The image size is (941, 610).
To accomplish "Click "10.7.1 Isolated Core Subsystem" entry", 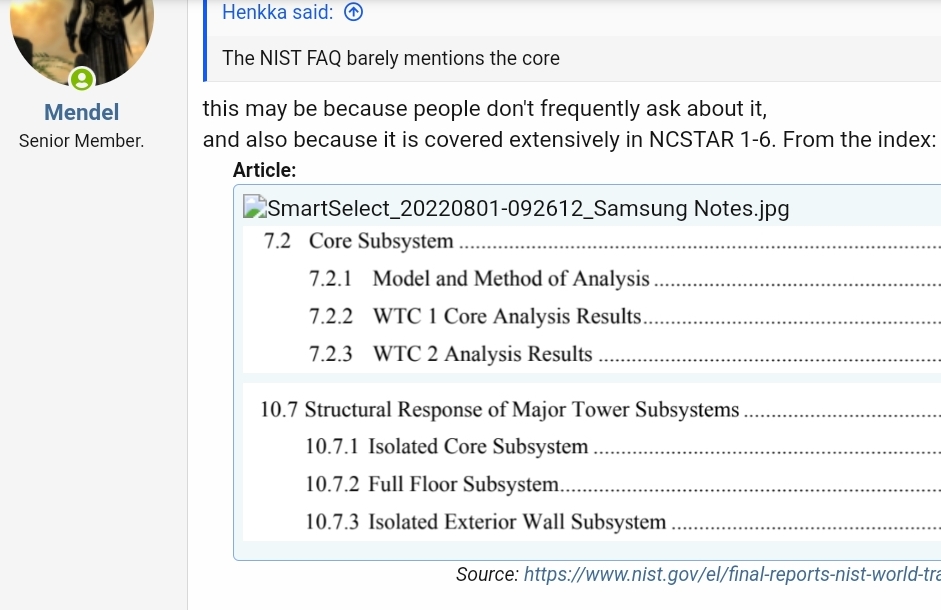I will tap(447, 447).
